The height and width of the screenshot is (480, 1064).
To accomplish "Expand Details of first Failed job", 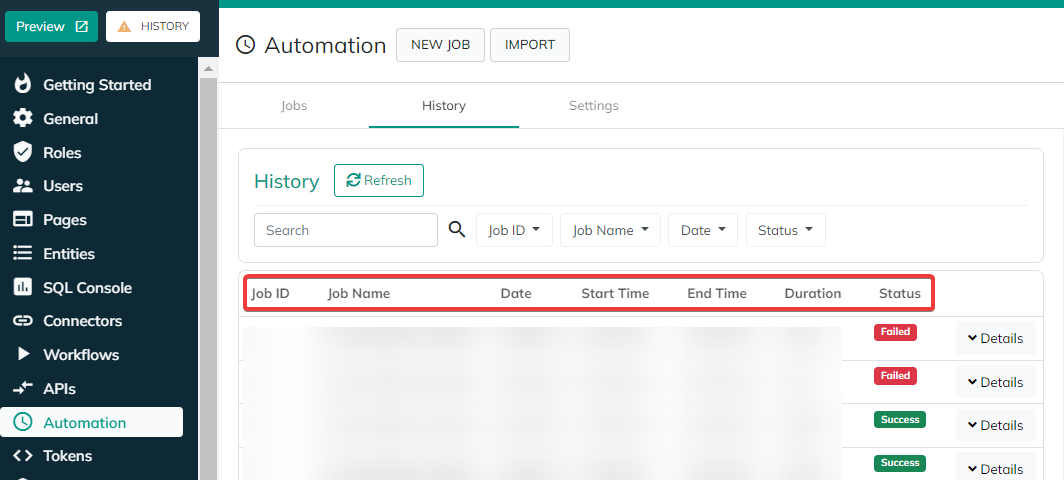I will 995,338.
